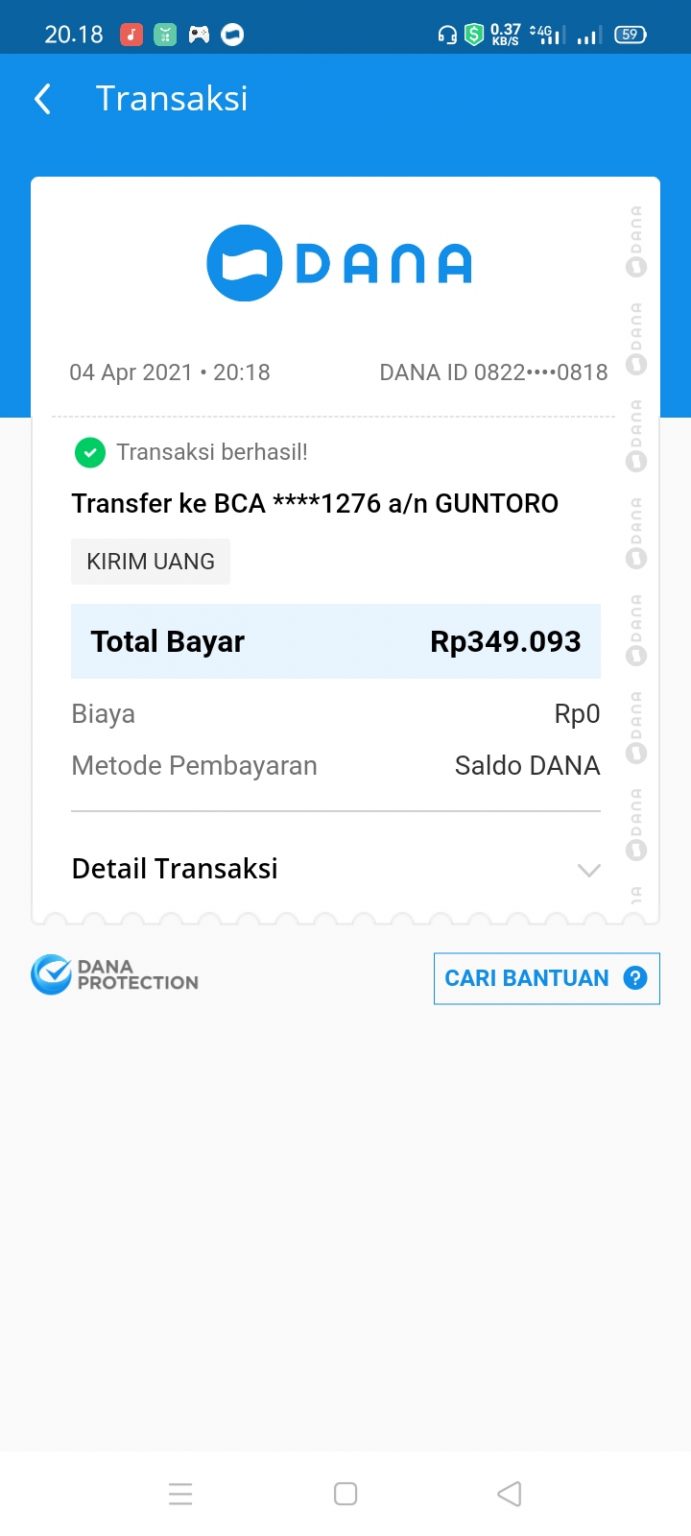
Task: Tap the question mark help icon
Action: click(x=635, y=978)
